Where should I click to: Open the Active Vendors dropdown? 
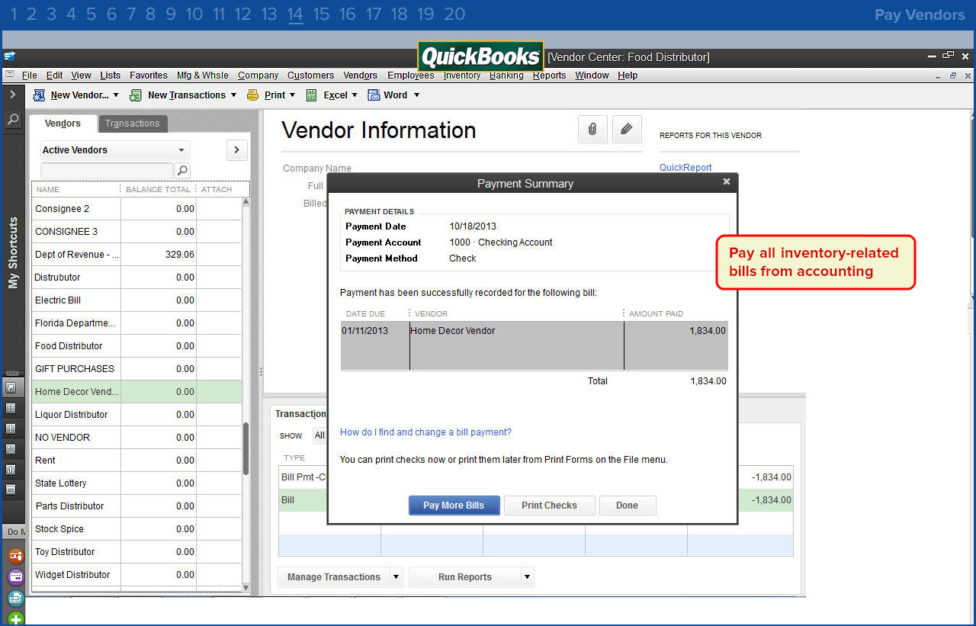tap(115, 150)
